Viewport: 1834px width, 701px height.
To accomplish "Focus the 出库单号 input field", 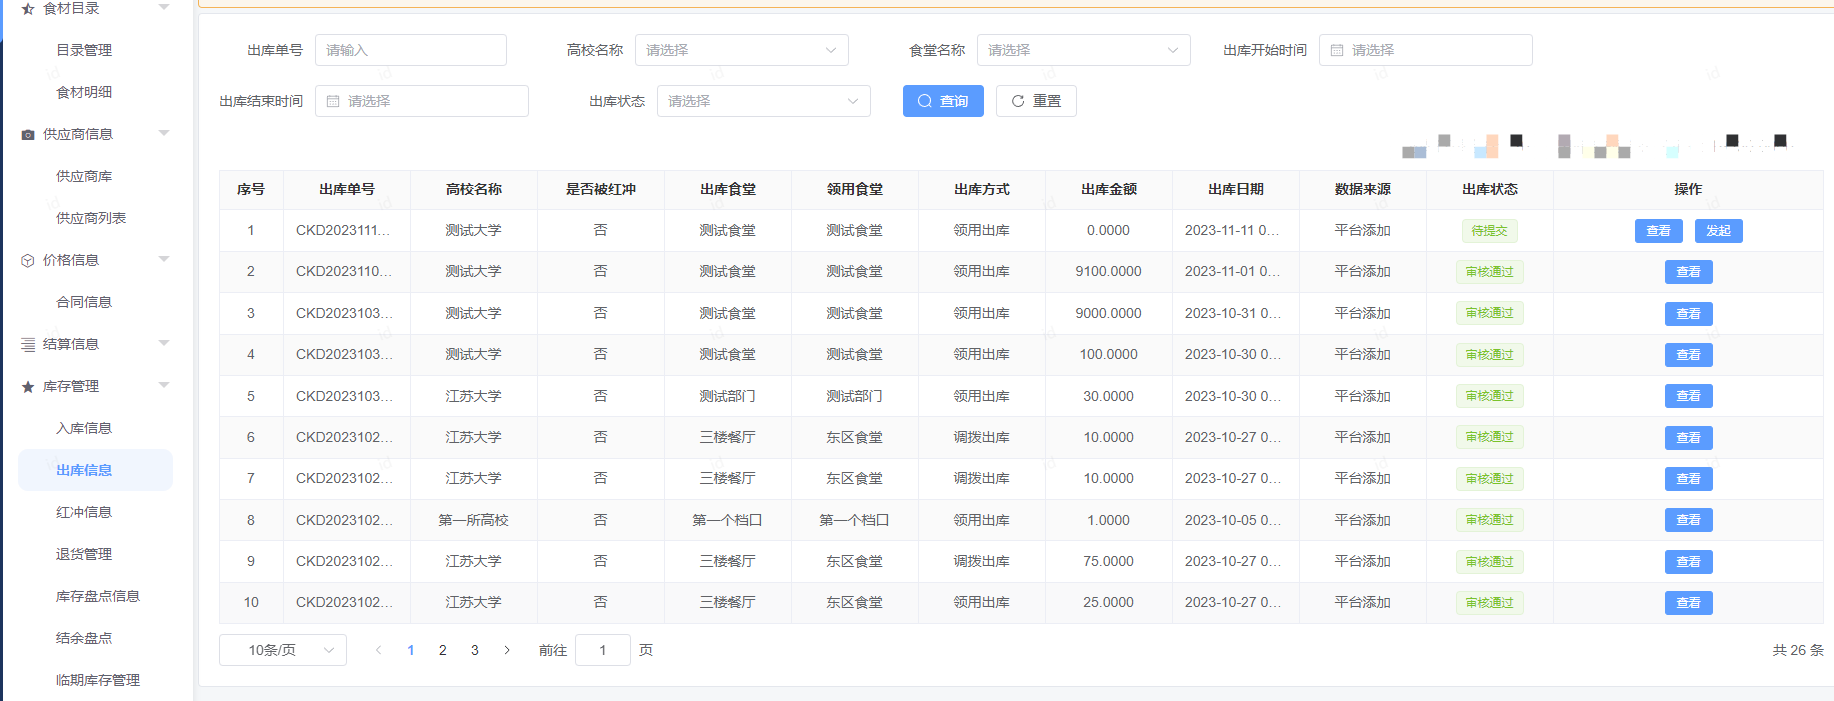I will point(411,50).
